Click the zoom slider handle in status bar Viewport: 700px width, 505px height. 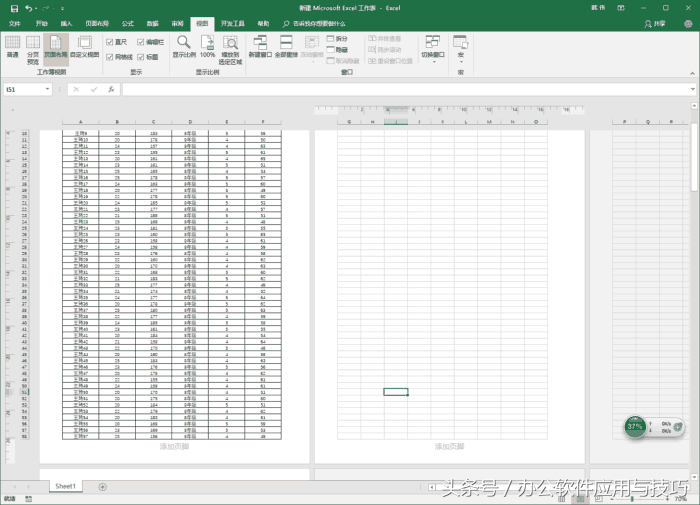[x=632, y=499]
